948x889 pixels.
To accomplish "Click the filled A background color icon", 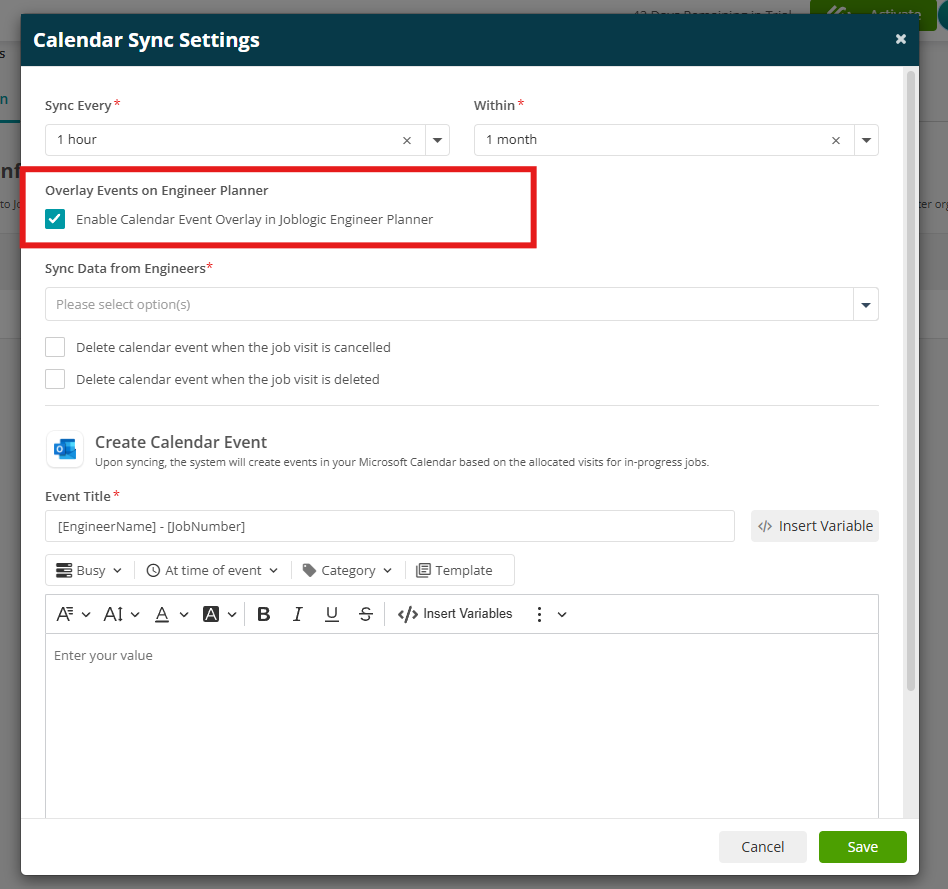I will coord(211,614).
